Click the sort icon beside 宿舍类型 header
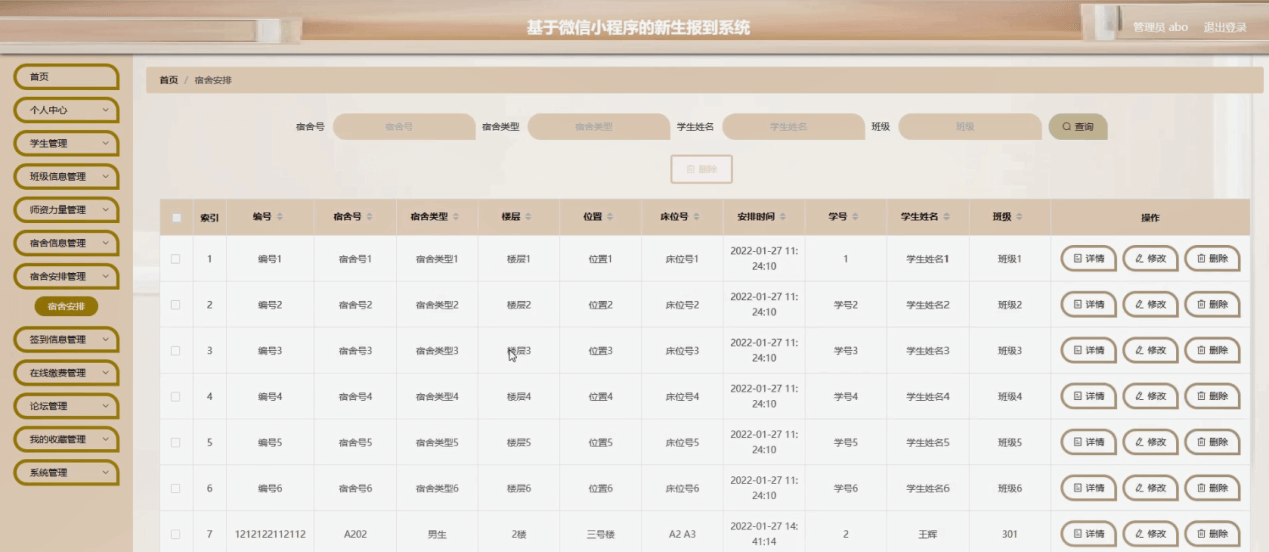This screenshot has width=1269, height=552. pyautogui.click(x=456, y=217)
